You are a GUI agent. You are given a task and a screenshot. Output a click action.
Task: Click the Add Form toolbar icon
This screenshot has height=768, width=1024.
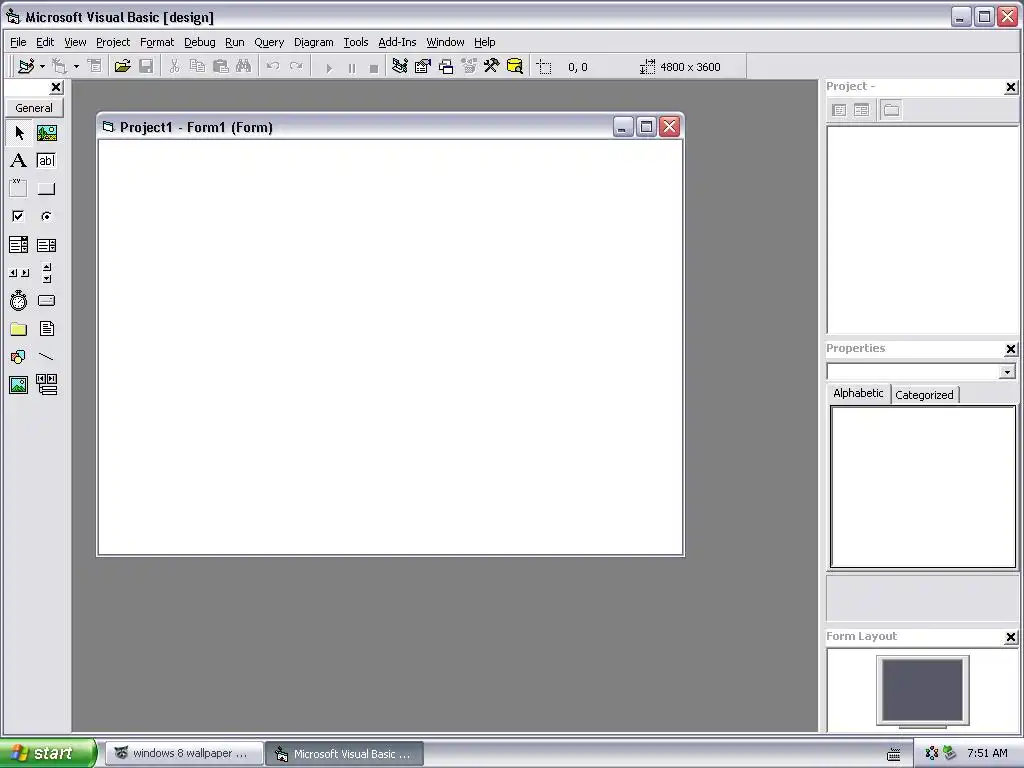(x=60, y=67)
